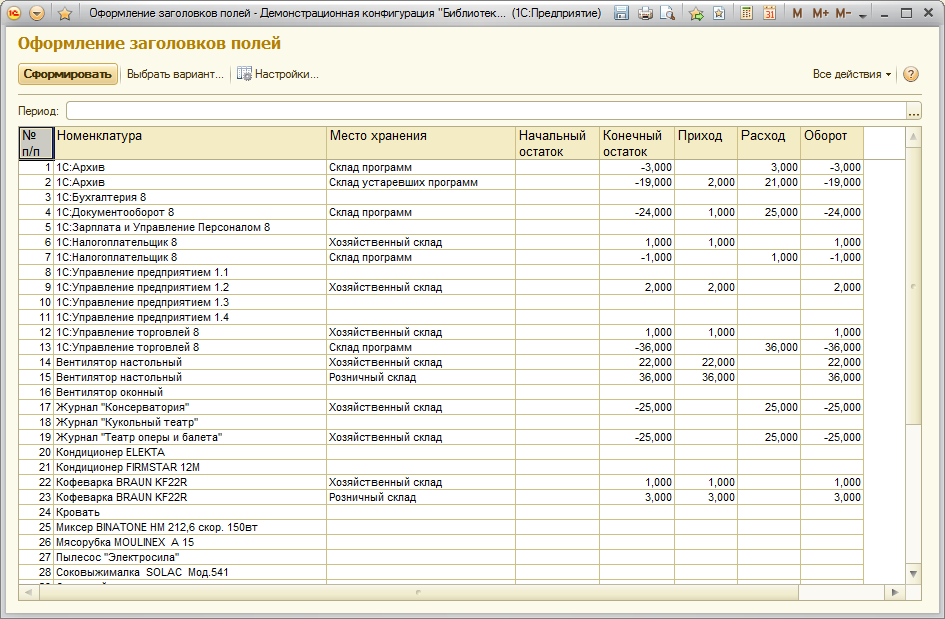
Task: Add current page to favorites icon
Action: [x=696, y=13]
